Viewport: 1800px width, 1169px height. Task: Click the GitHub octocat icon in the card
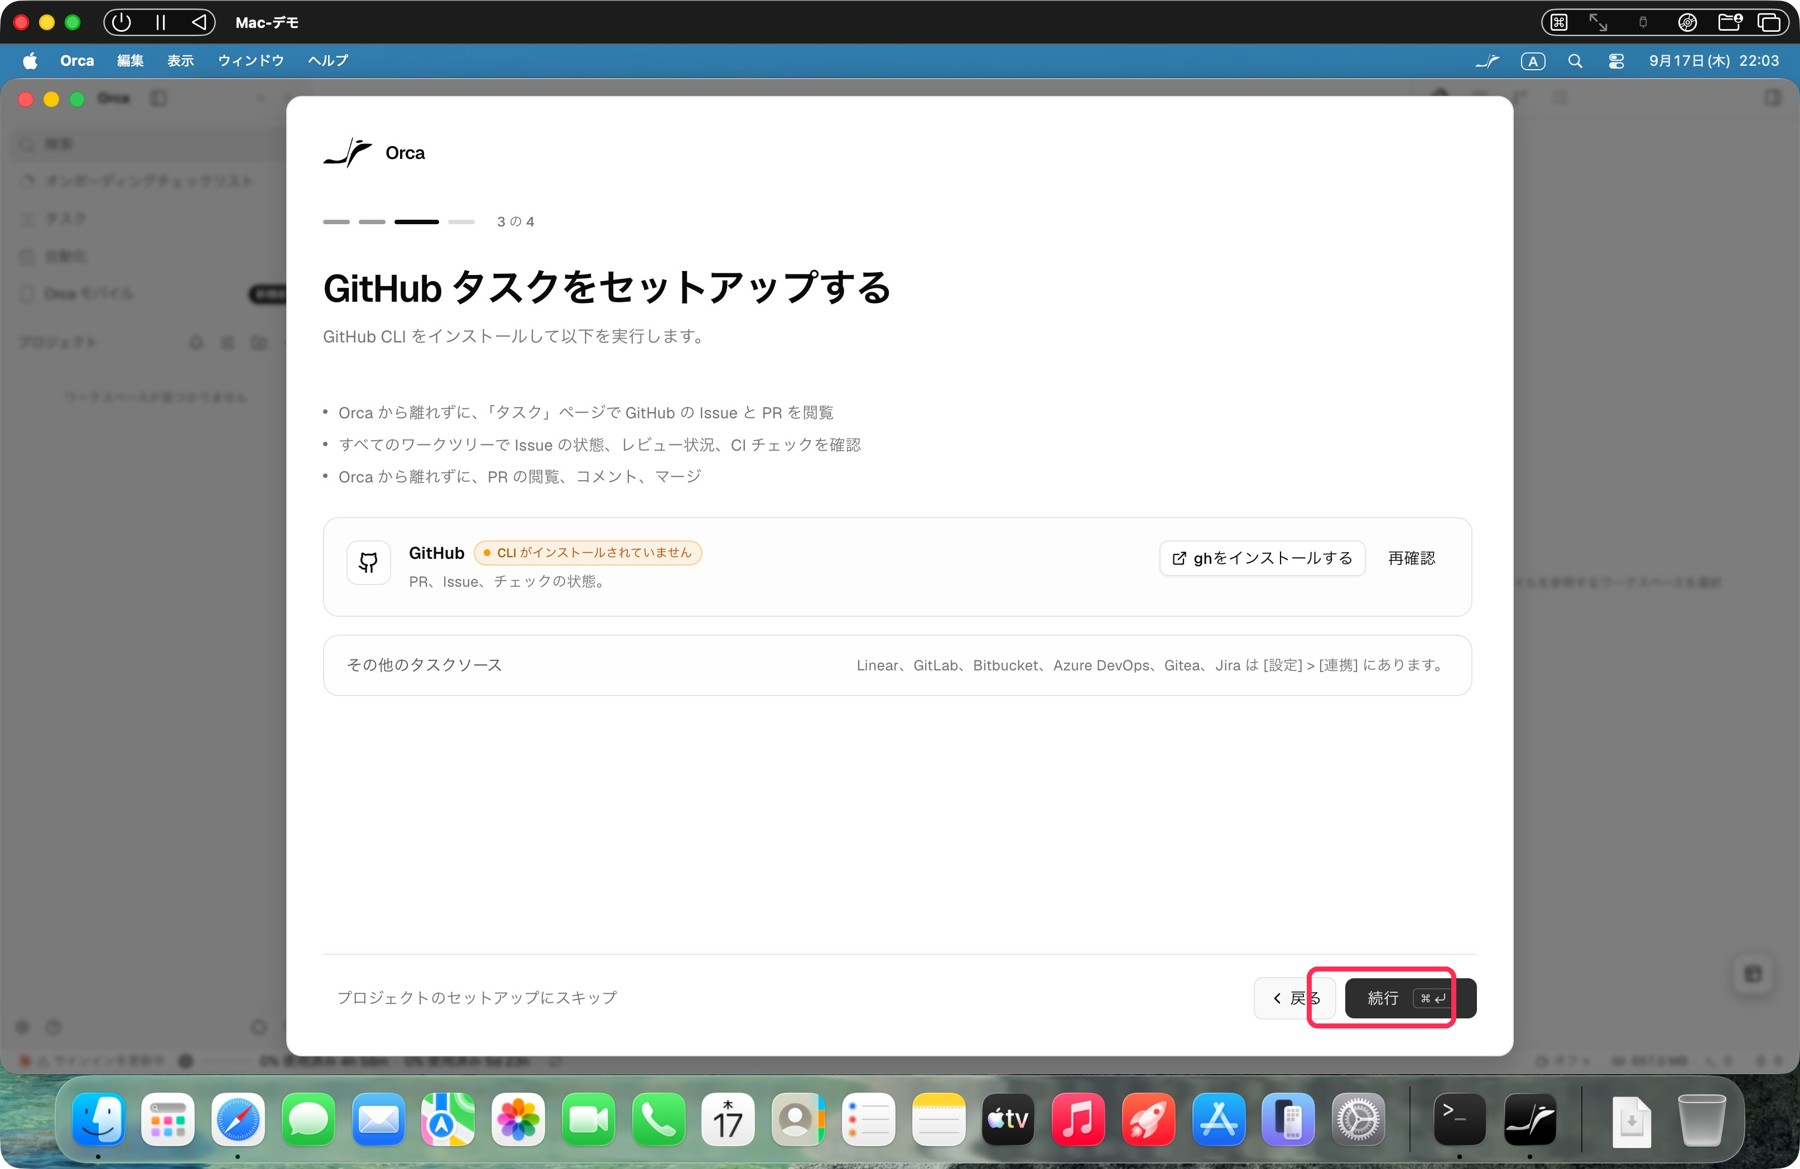tap(368, 562)
